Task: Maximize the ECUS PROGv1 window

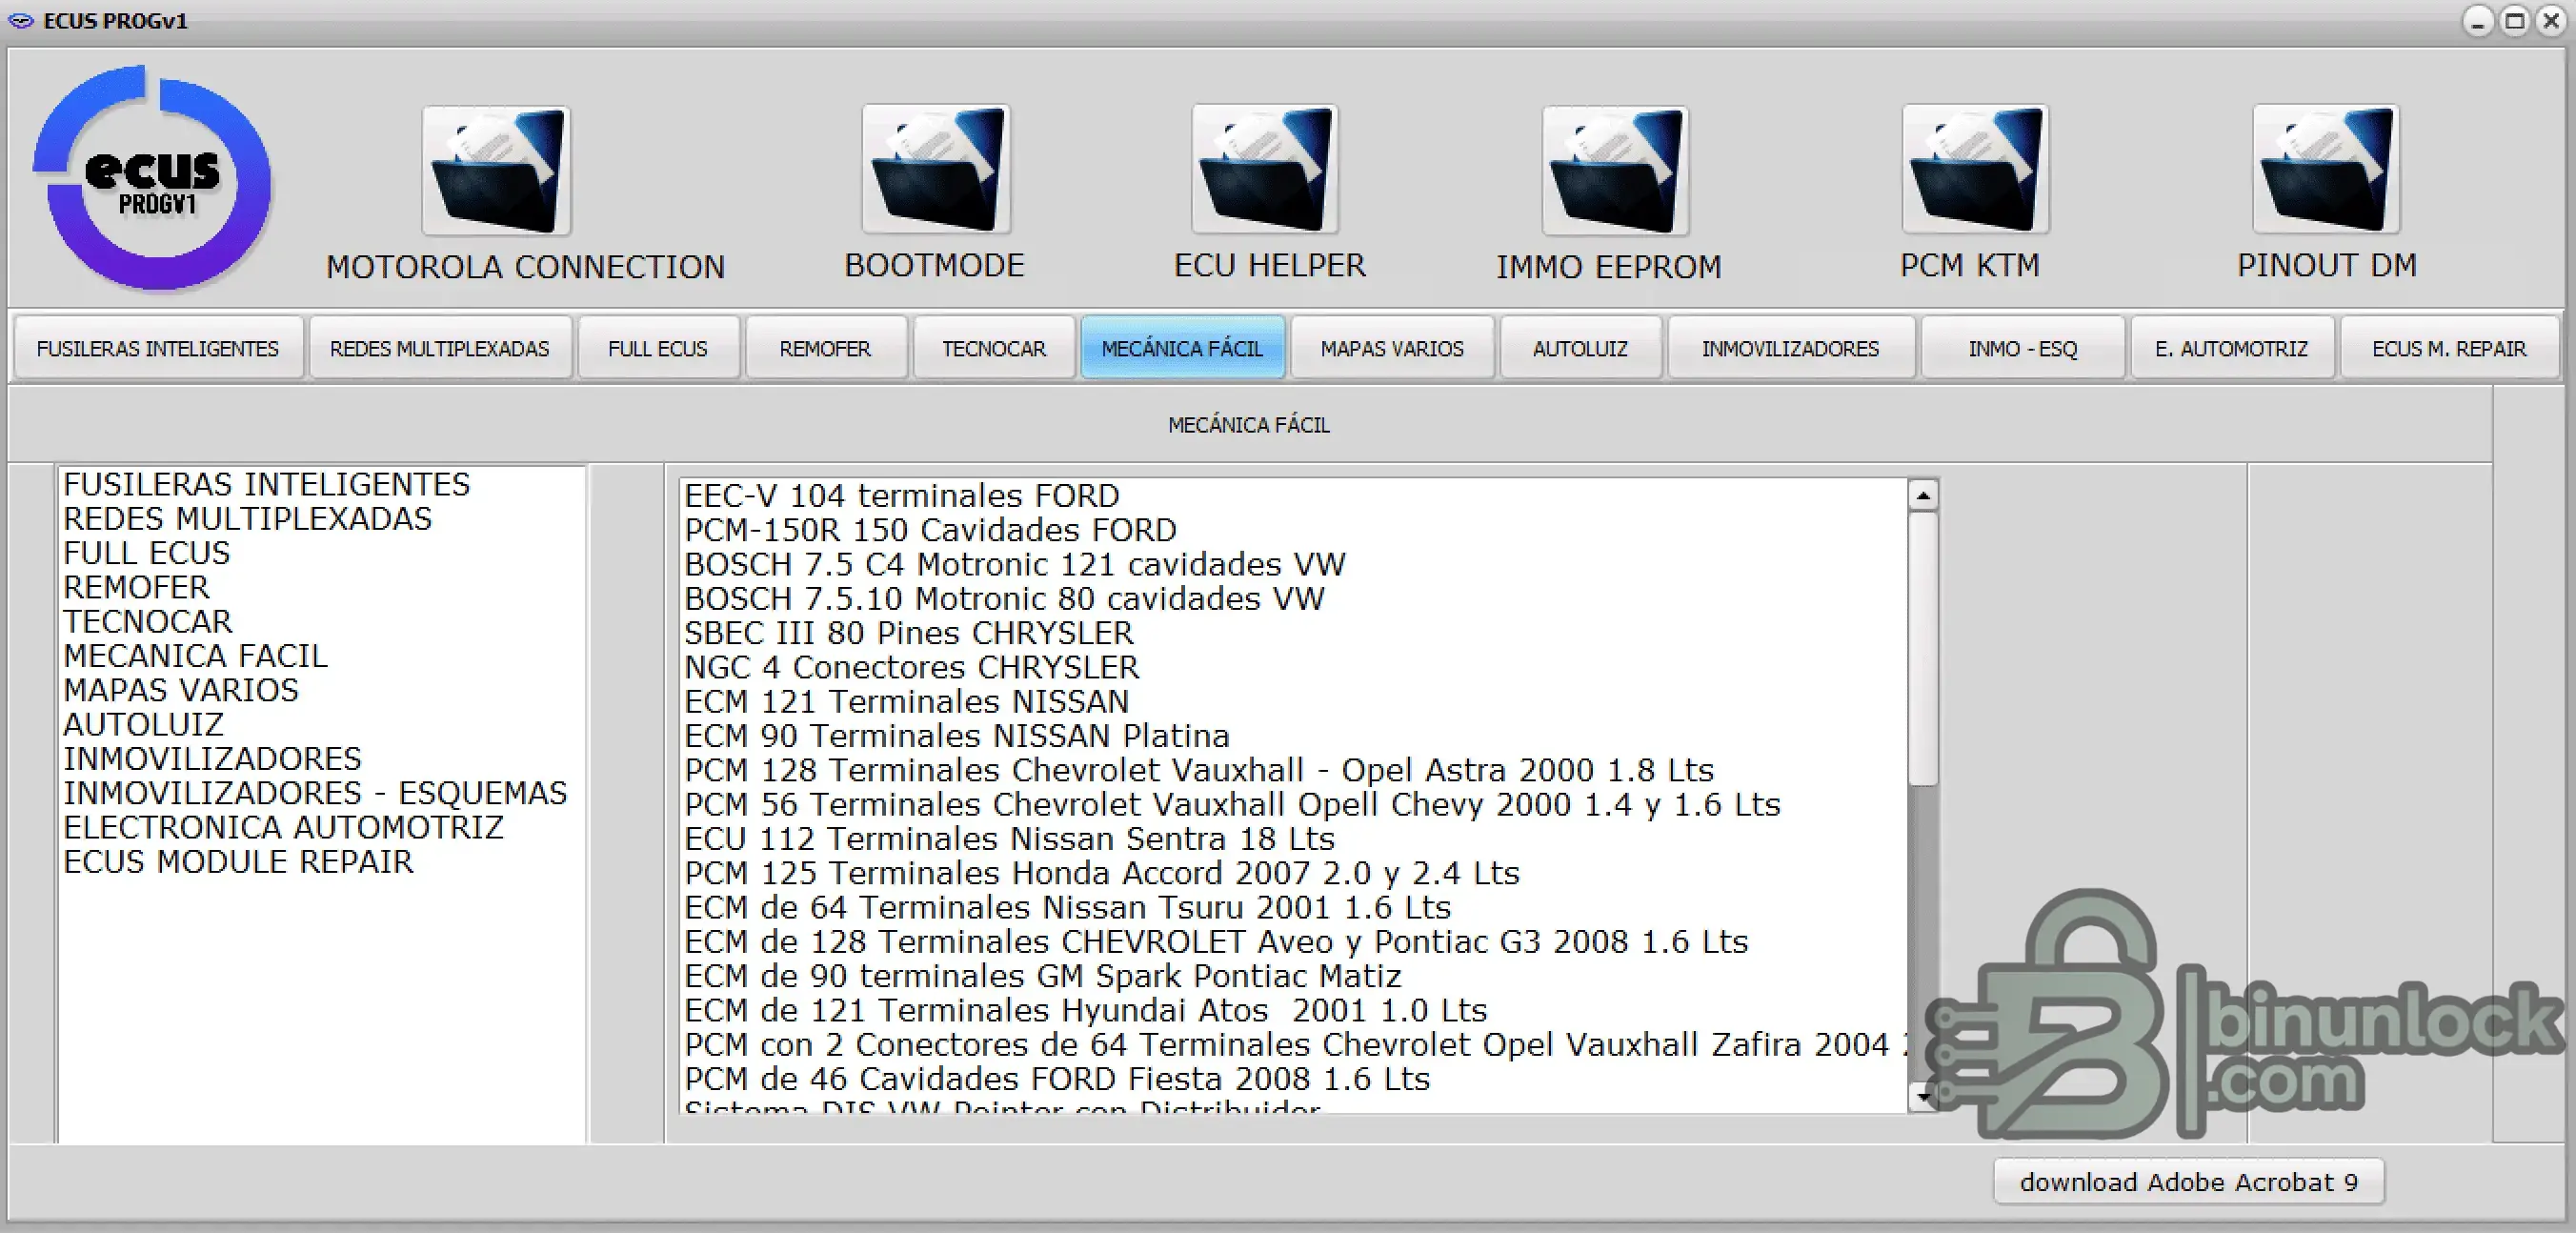Action: (x=2514, y=21)
